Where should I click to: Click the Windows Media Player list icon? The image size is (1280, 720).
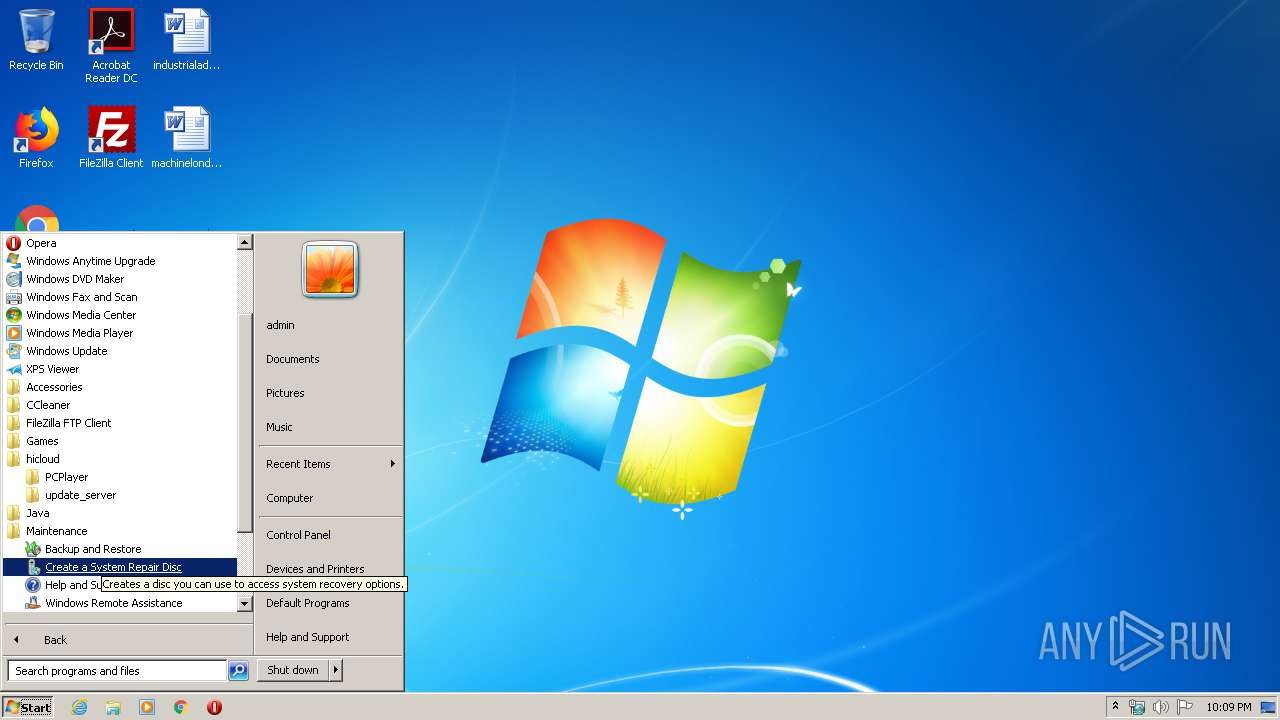pos(14,333)
